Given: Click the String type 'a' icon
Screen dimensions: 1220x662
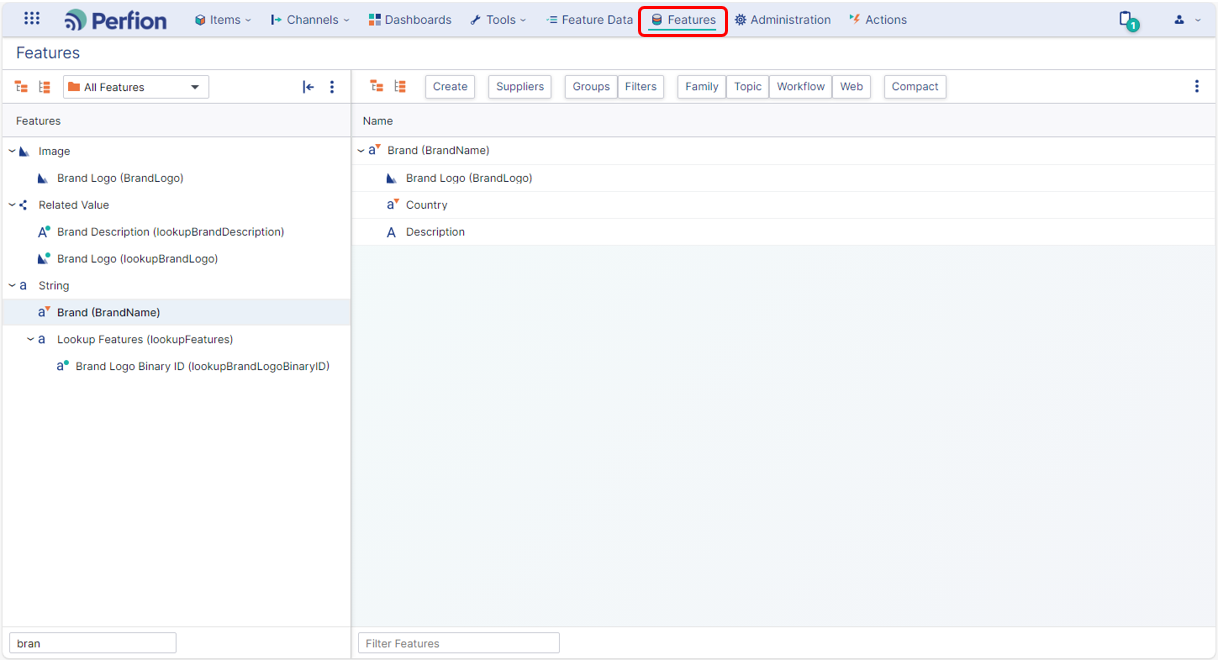Looking at the screenshot, I should [x=23, y=286].
